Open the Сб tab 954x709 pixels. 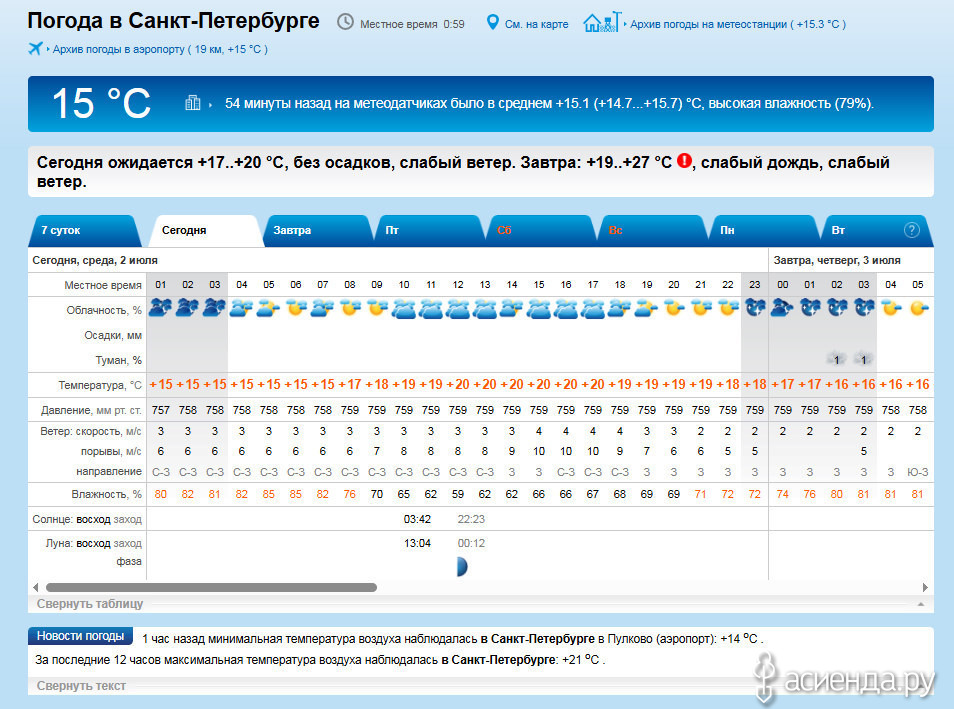[x=540, y=231]
